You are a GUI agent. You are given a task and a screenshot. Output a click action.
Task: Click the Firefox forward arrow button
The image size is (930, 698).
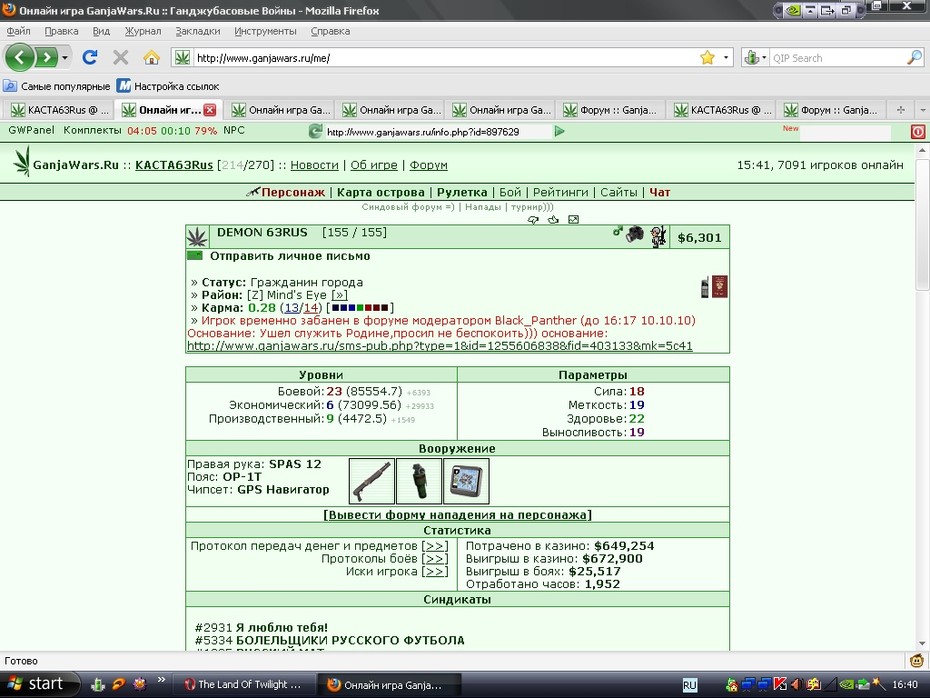46,58
